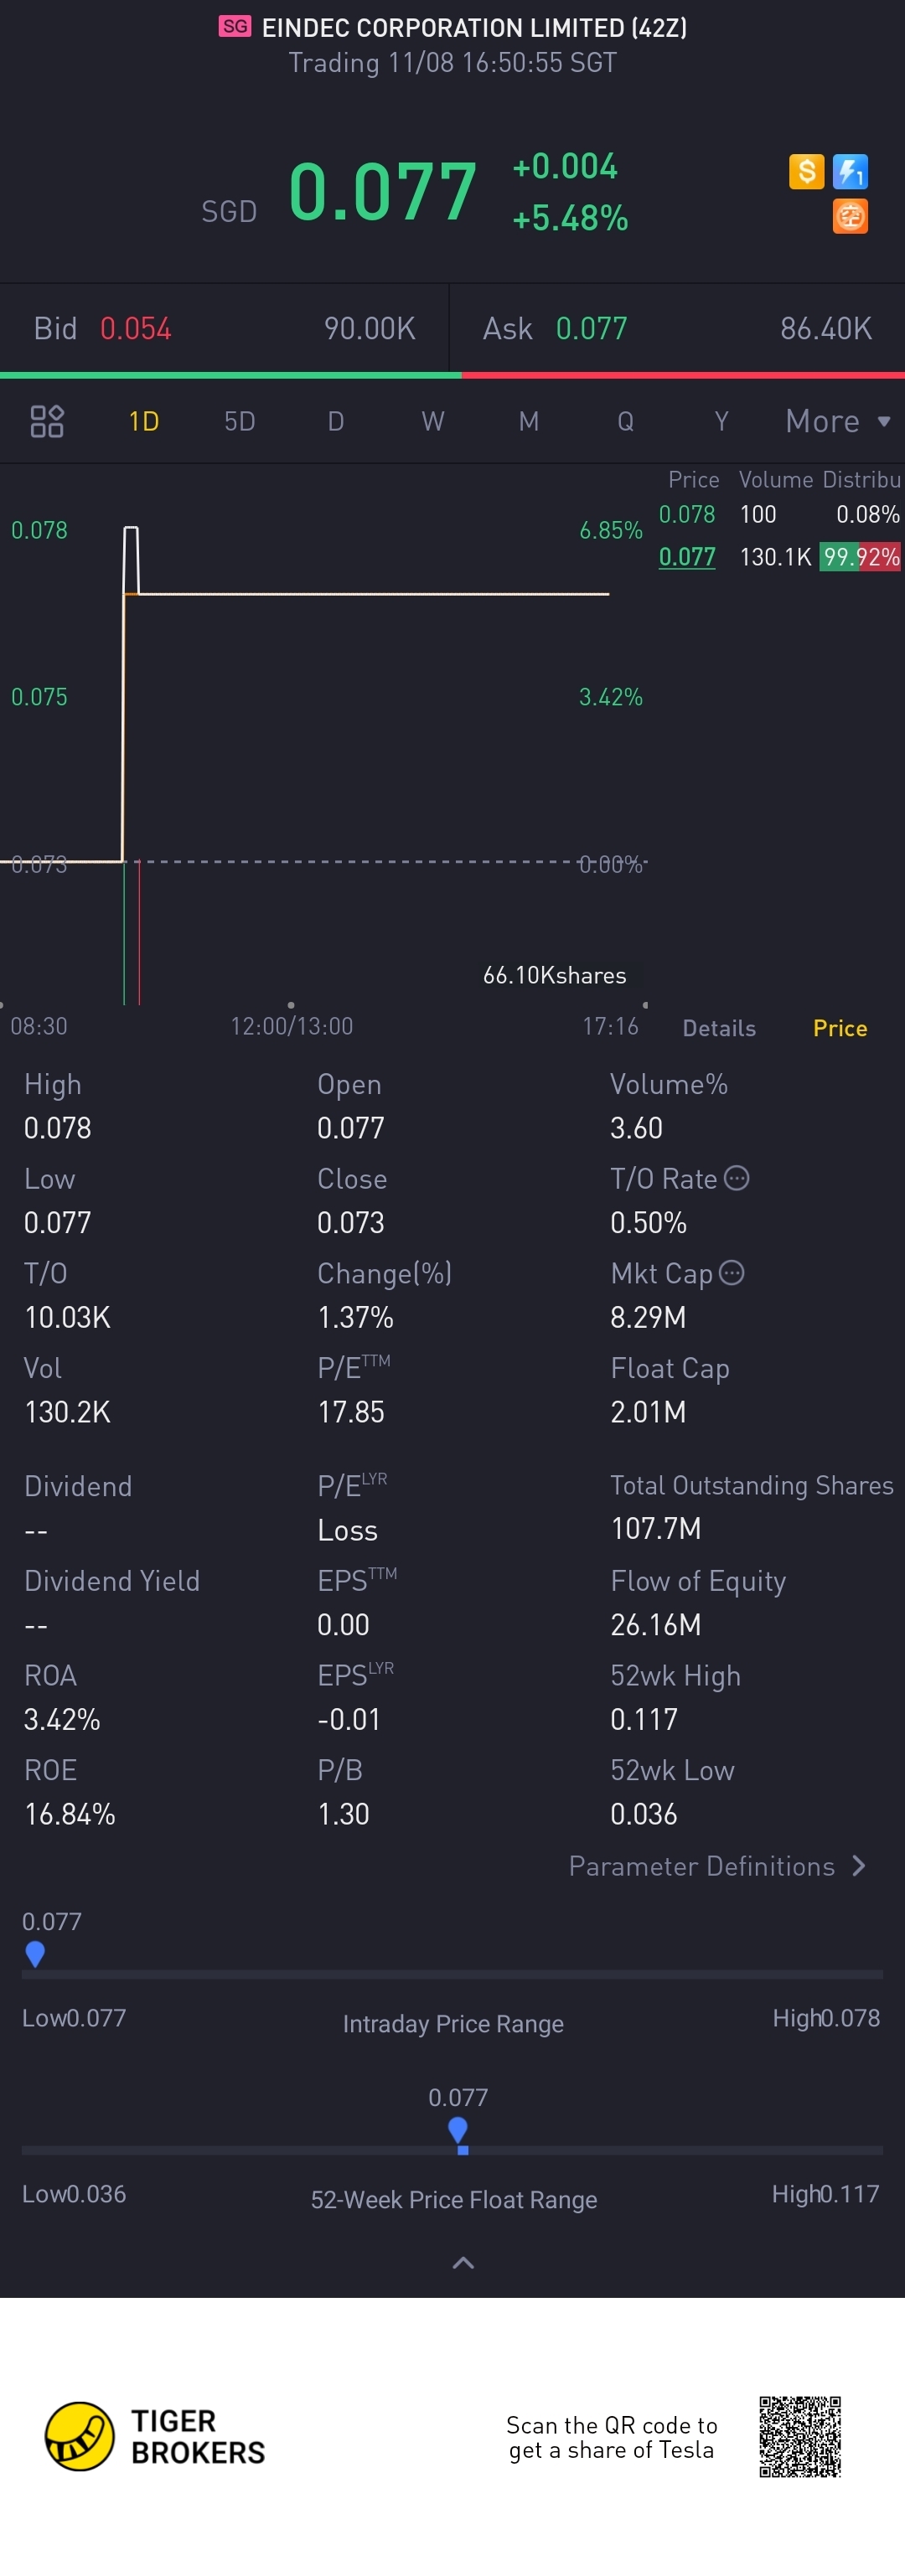Tap the 52-Week Price Float Range marker
The image size is (905, 2576).
[x=458, y=2133]
